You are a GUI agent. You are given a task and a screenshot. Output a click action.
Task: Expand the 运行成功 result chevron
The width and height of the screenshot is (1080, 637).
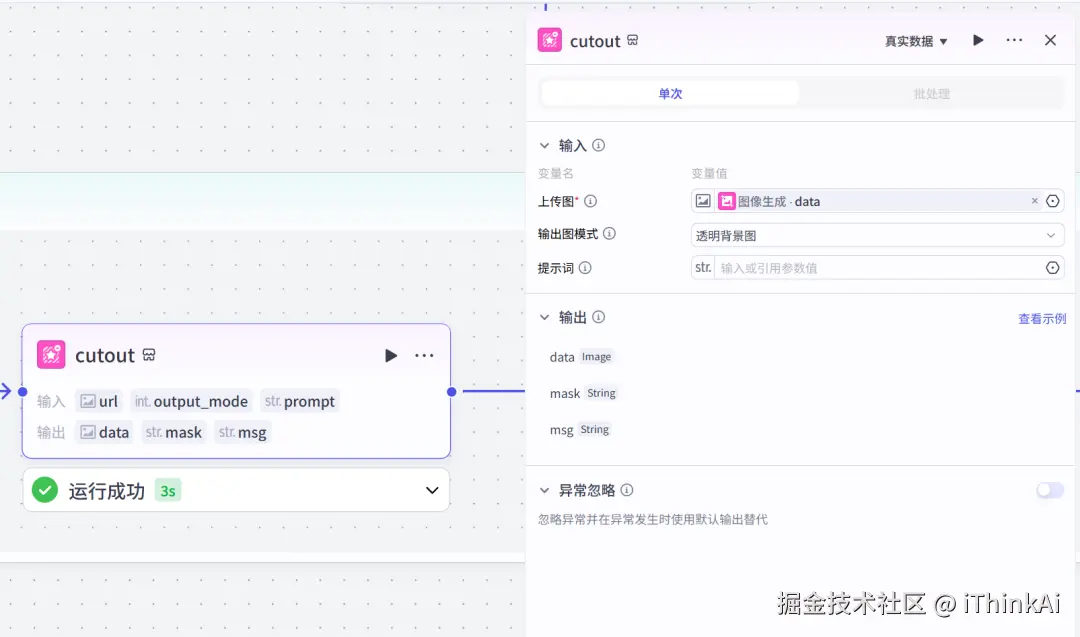432,490
